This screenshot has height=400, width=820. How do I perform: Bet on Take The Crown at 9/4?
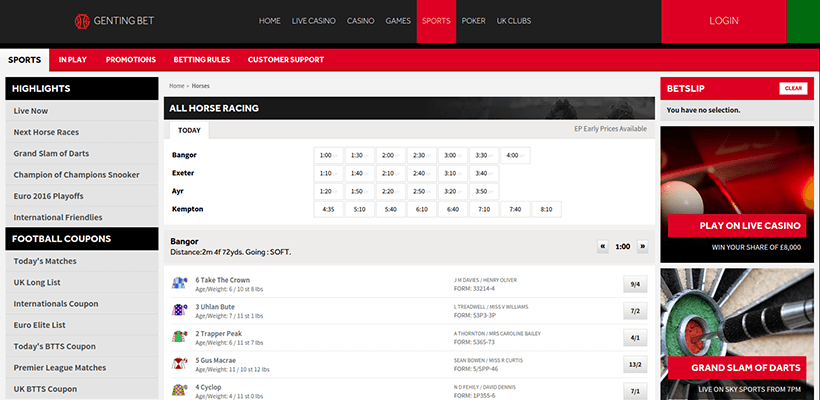coord(635,284)
